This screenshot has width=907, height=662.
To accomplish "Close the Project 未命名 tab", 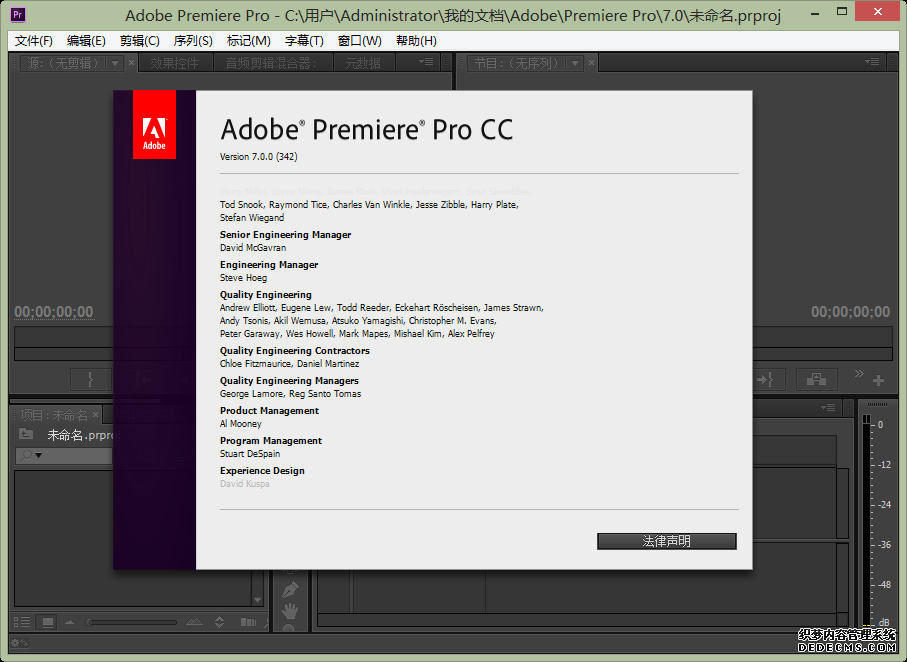I will coord(95,415).
